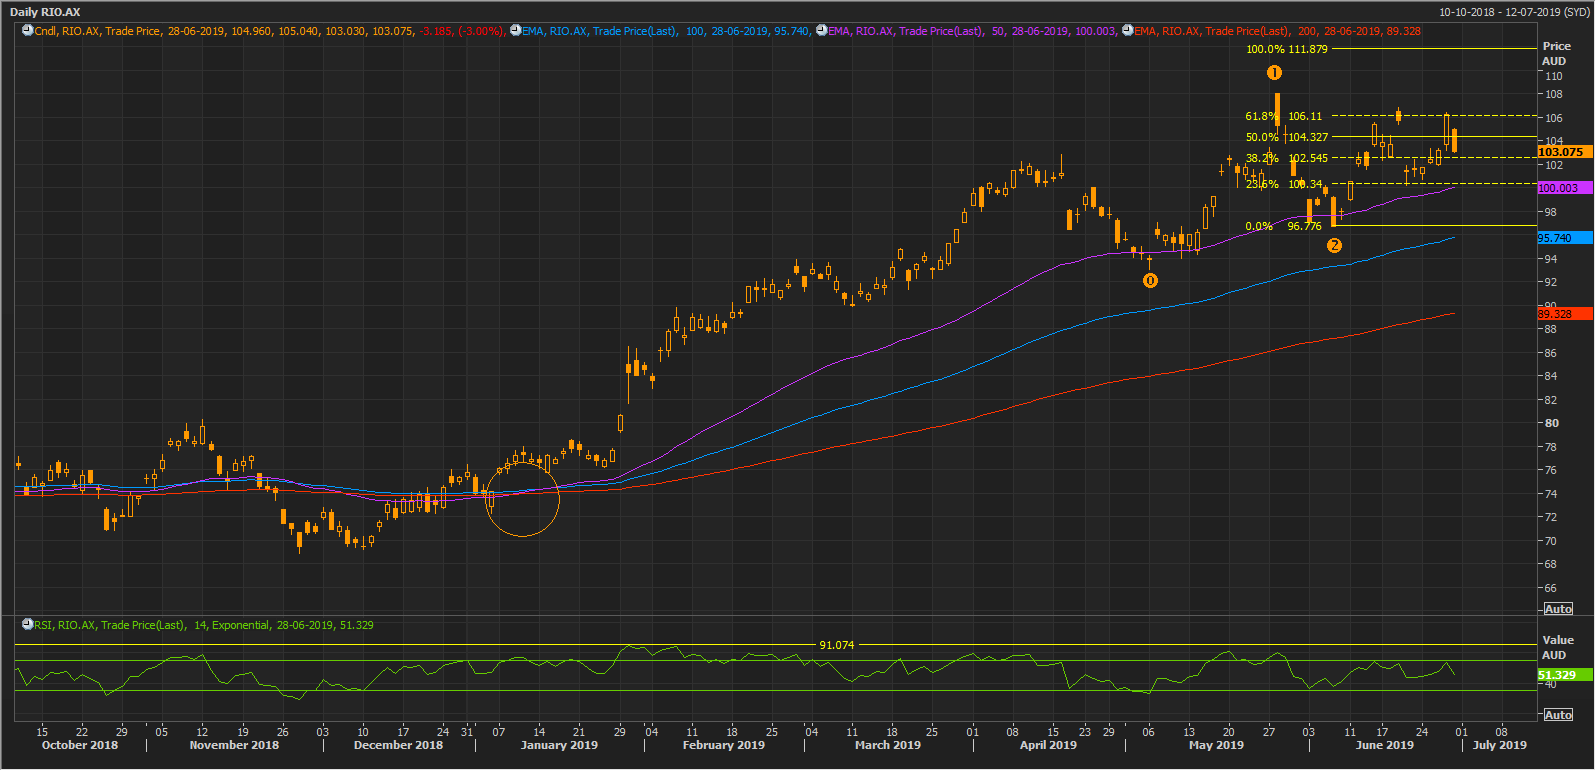1596x771 pixels.
Task: Select the orange circle annotation in January 2019
Action: click(522, 499)
